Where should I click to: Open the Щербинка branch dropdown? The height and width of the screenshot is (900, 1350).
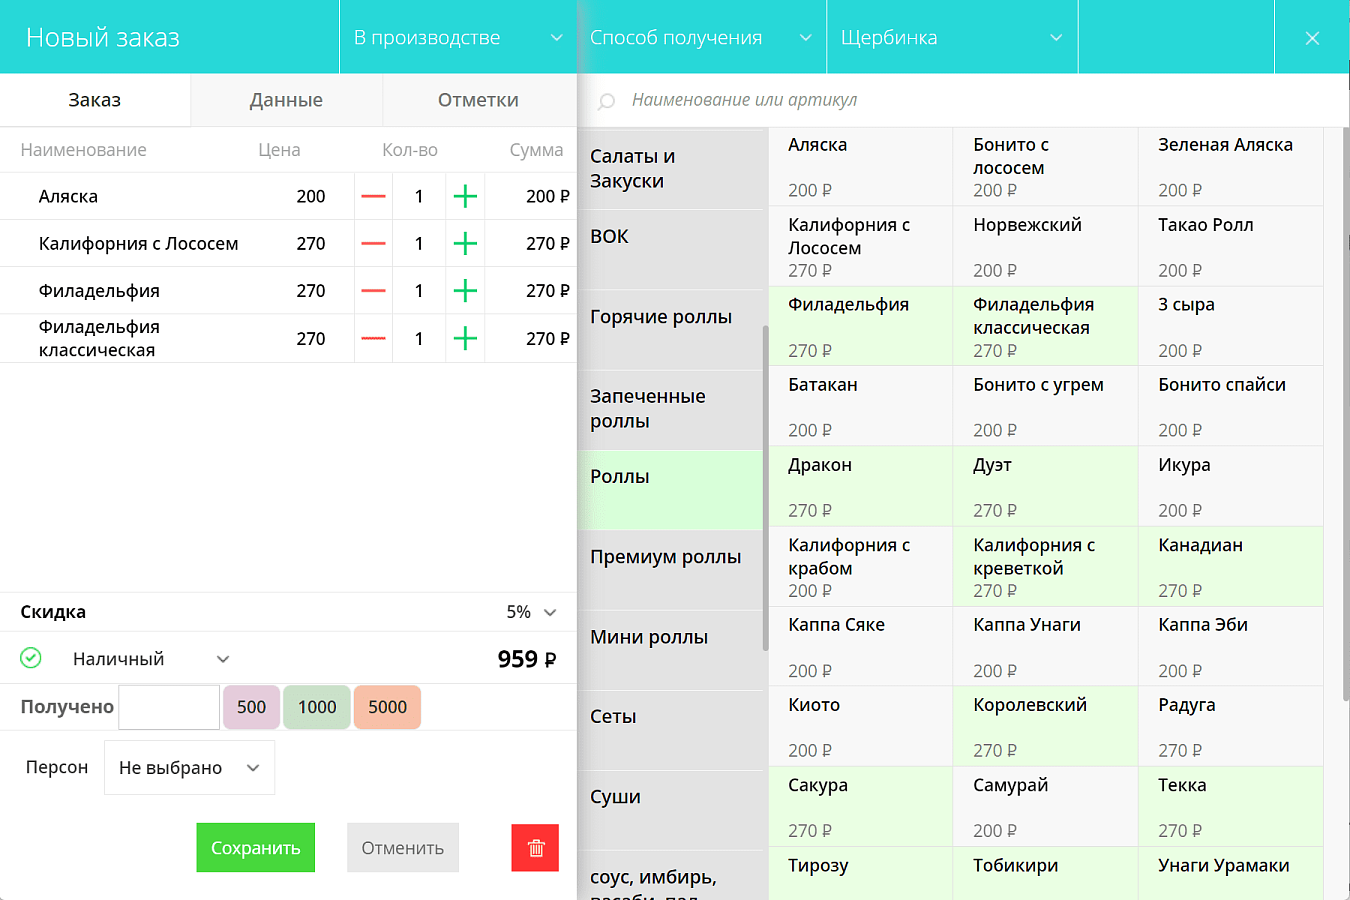952,37
